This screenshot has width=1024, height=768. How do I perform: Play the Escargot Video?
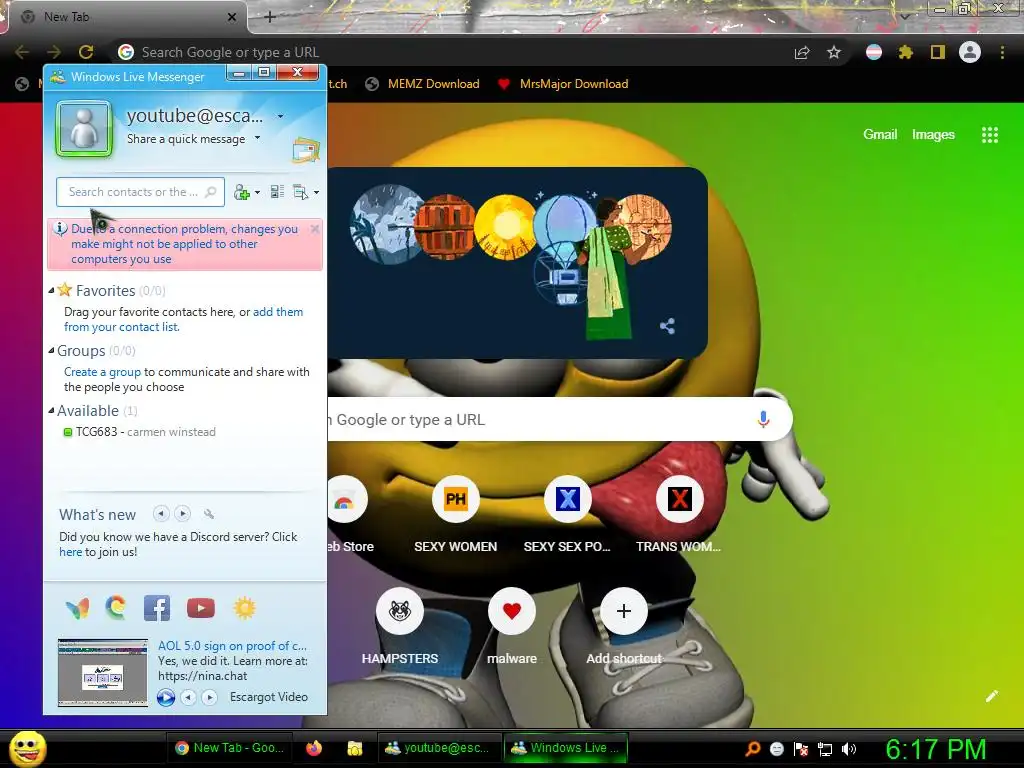click(x=166, y=697)
